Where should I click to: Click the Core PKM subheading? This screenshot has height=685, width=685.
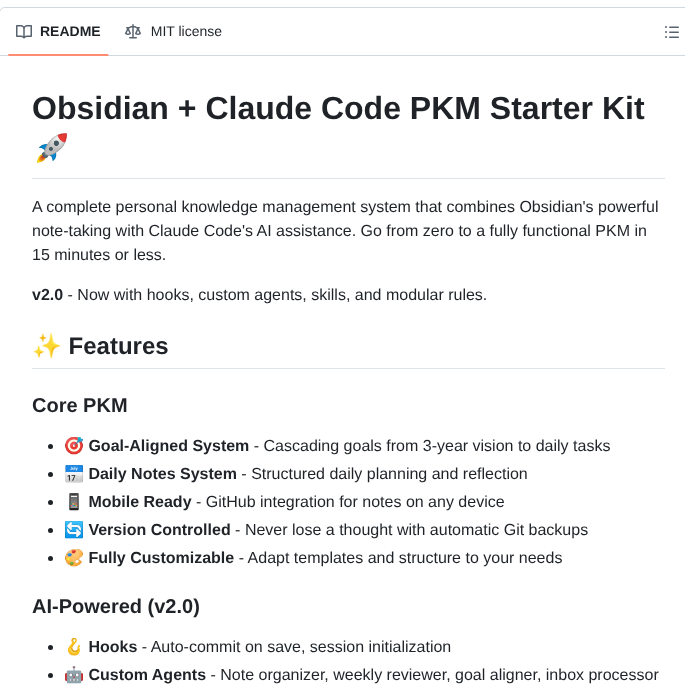80,405
